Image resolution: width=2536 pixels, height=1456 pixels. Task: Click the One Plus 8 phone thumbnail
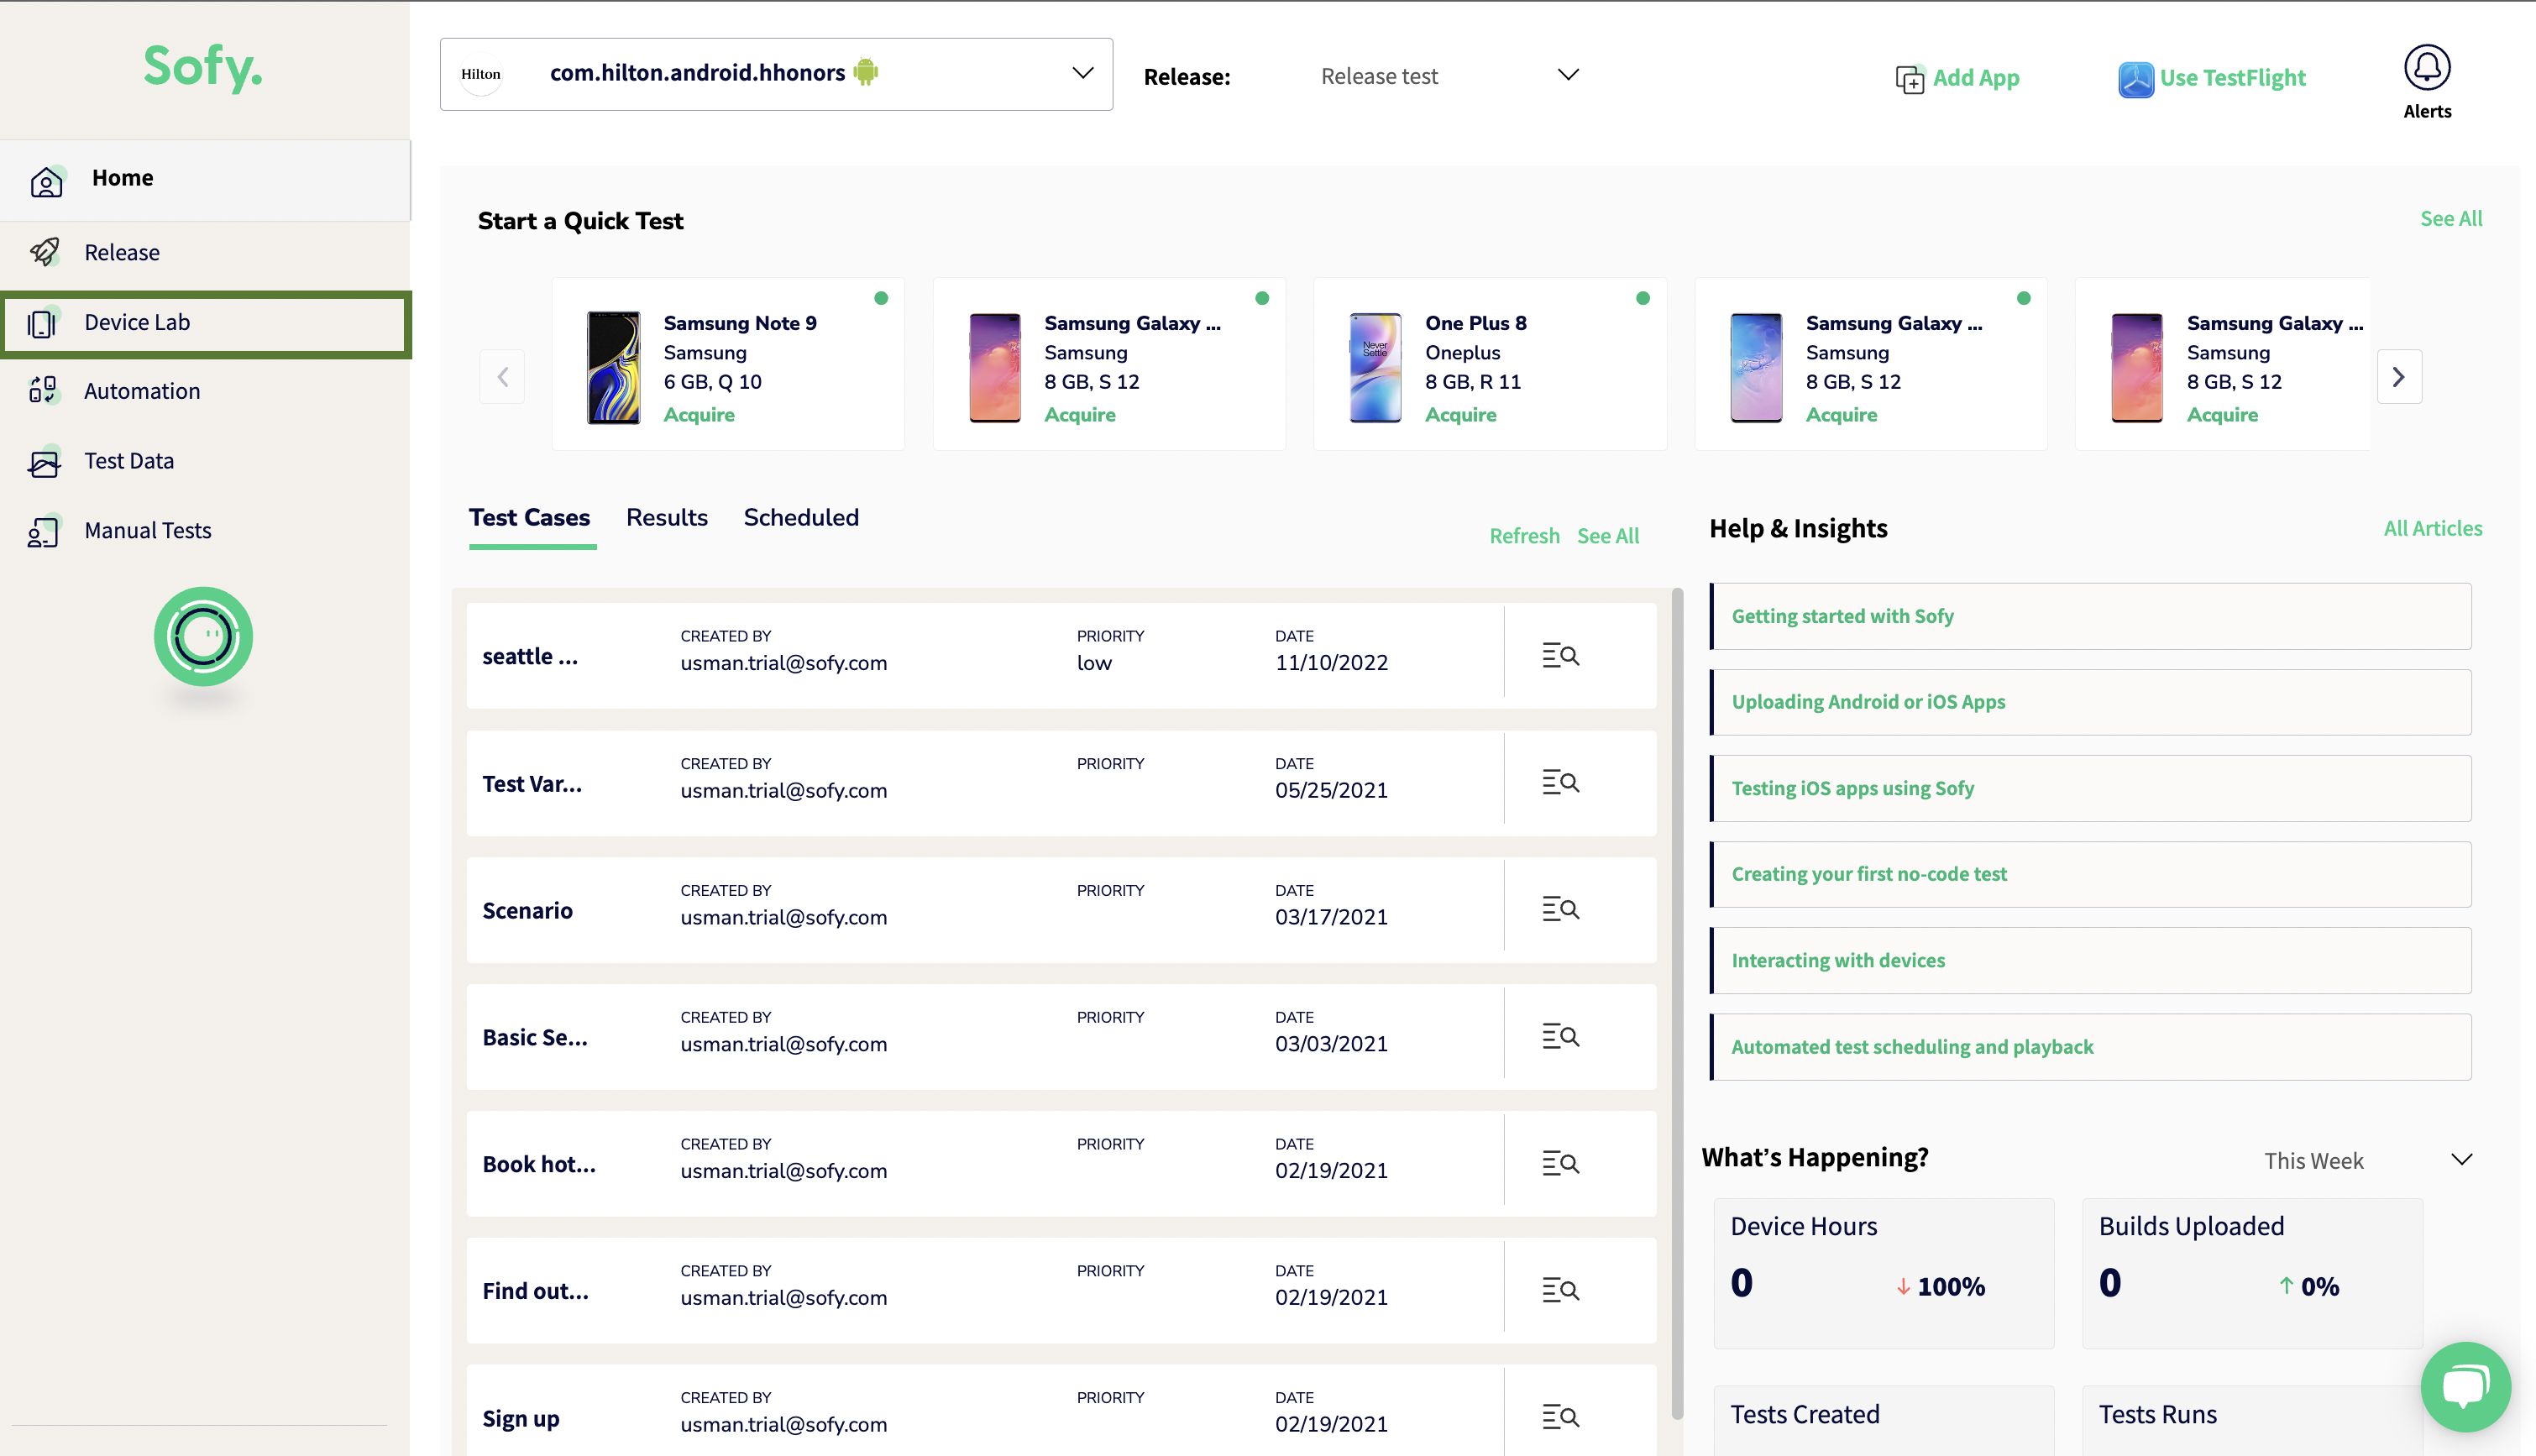click(x=1375, y=368)
